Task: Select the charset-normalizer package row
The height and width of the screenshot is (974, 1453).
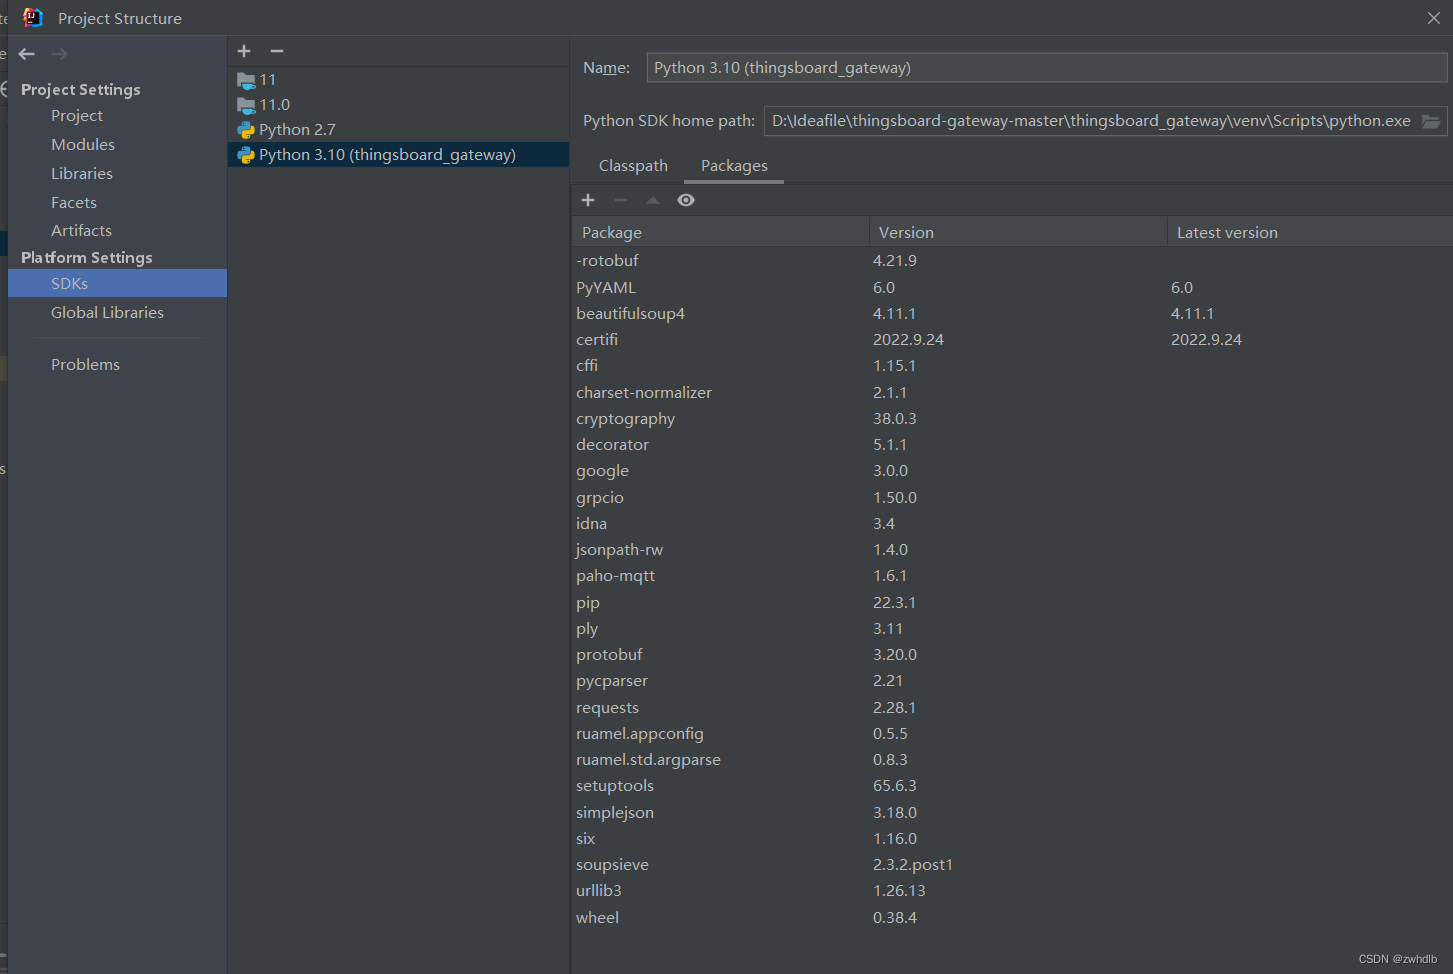Action: click(1012, 393)
